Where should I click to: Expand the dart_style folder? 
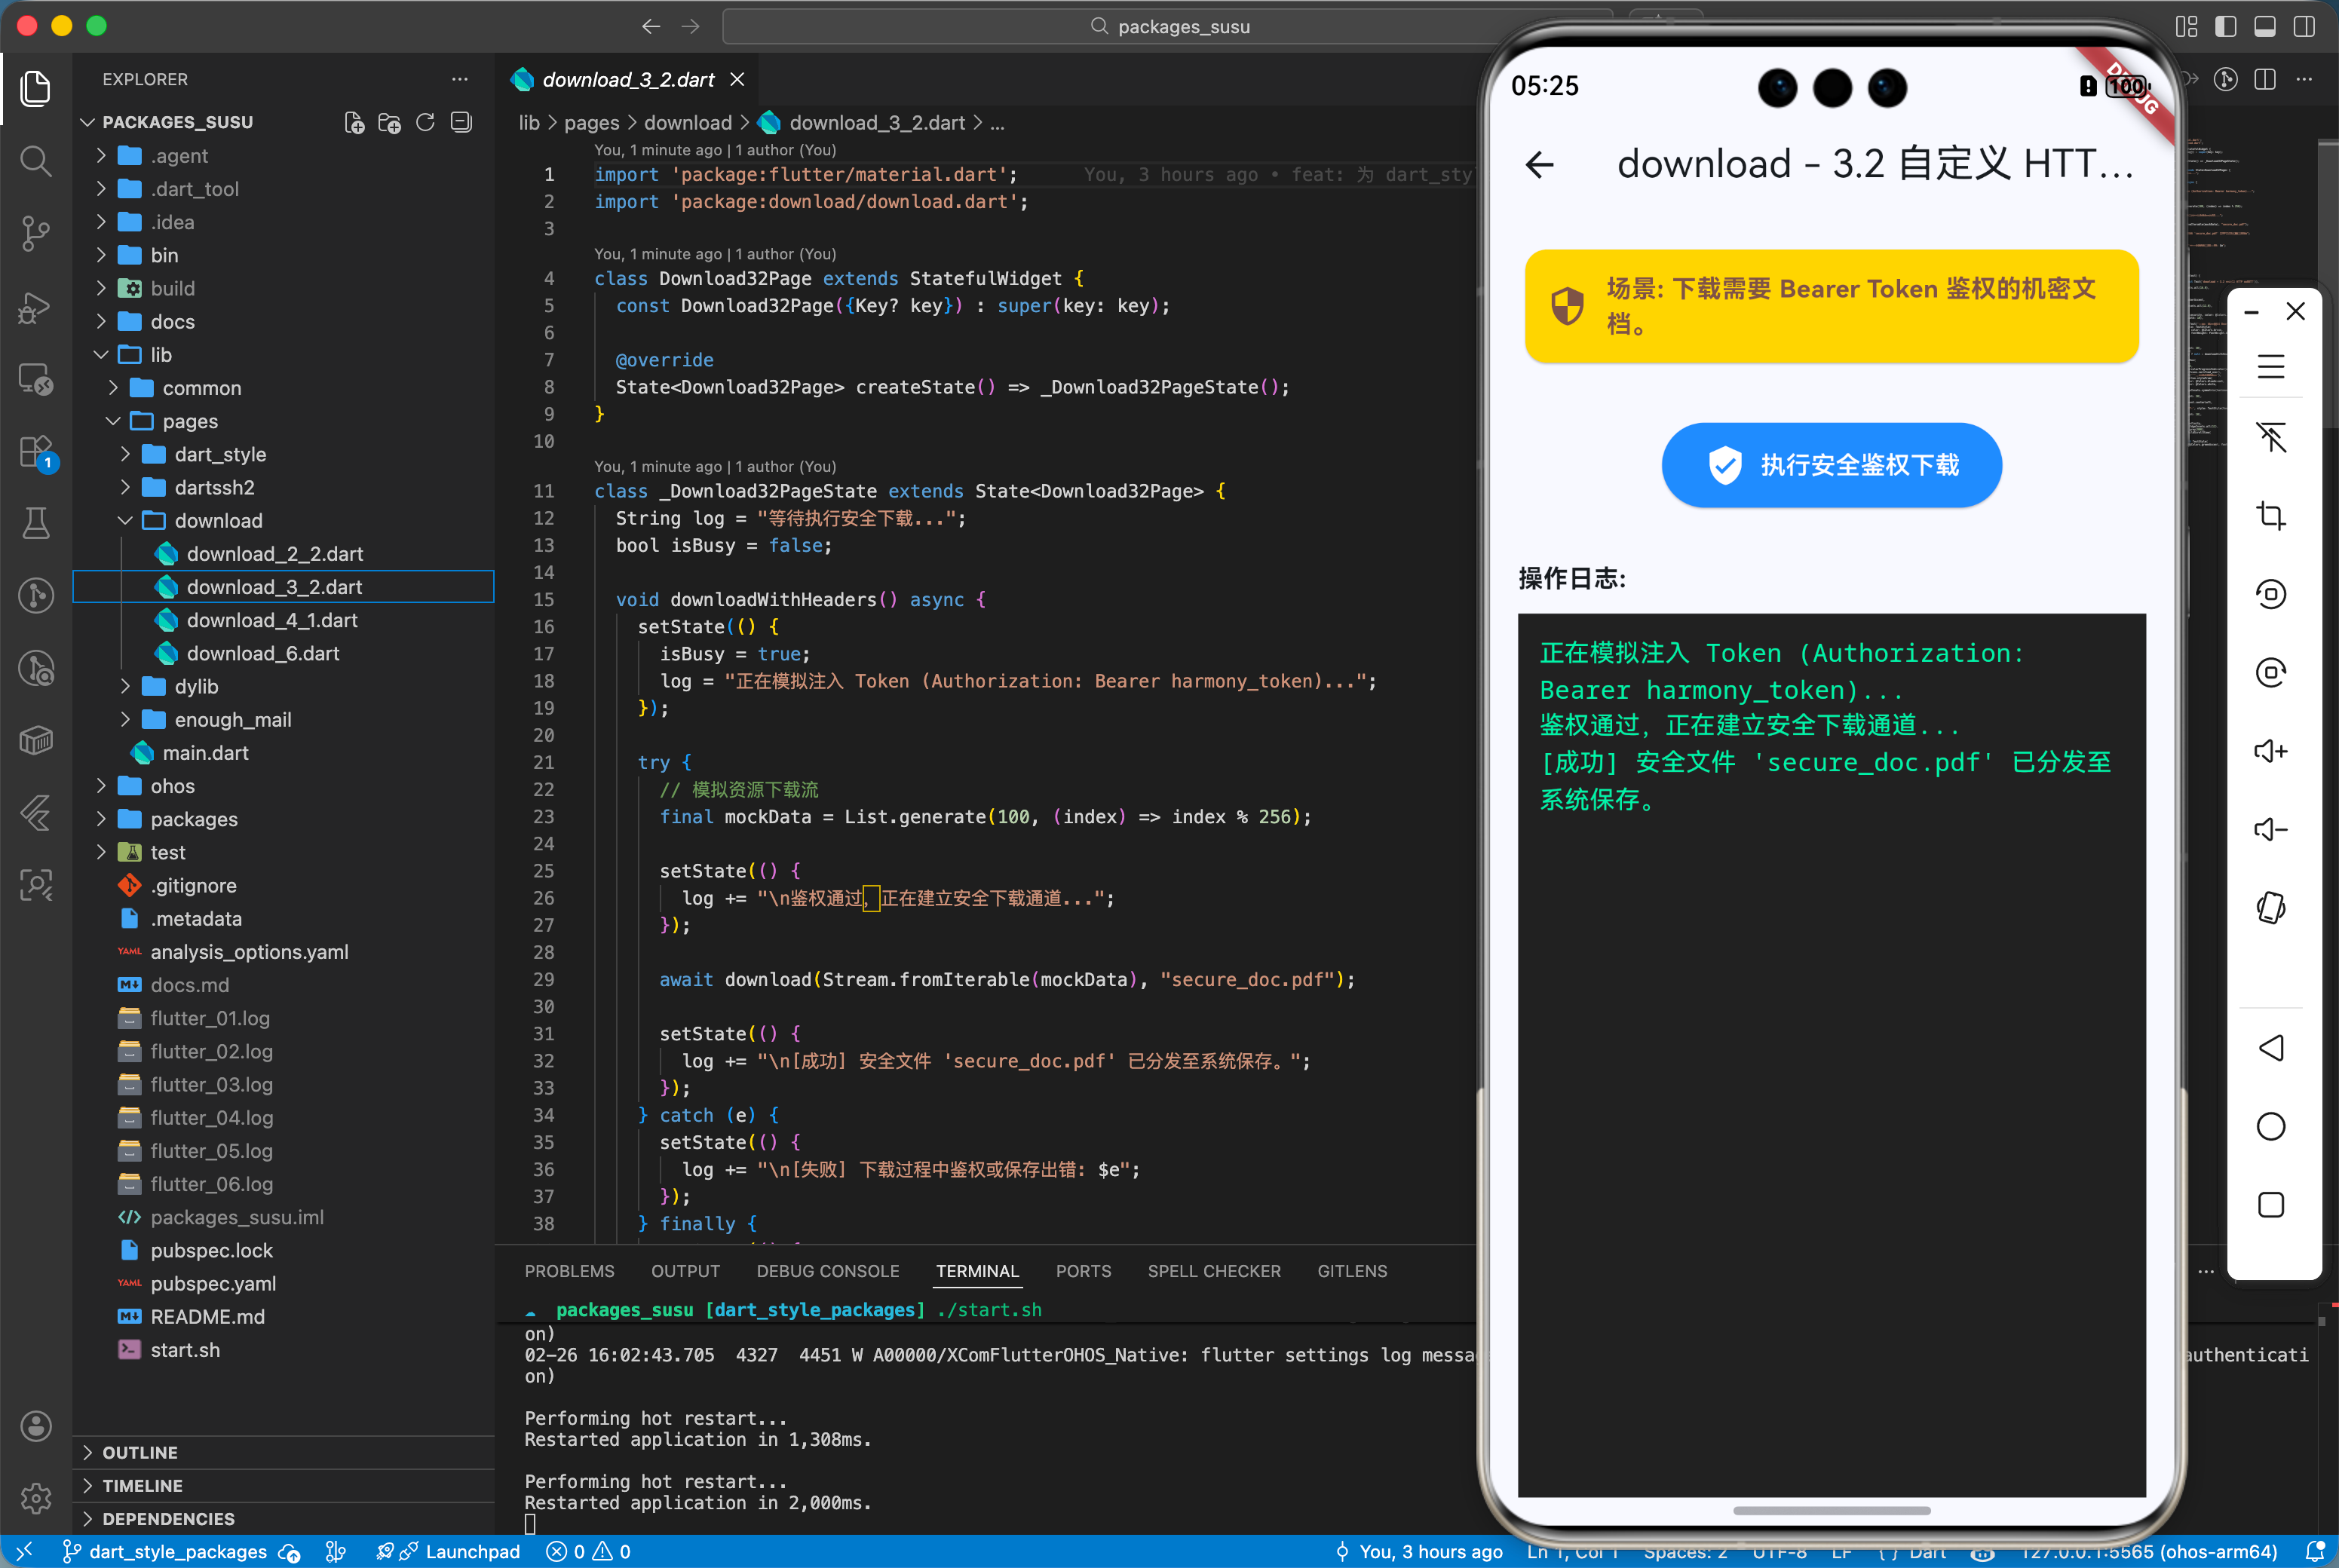click(x=220, y=454)
